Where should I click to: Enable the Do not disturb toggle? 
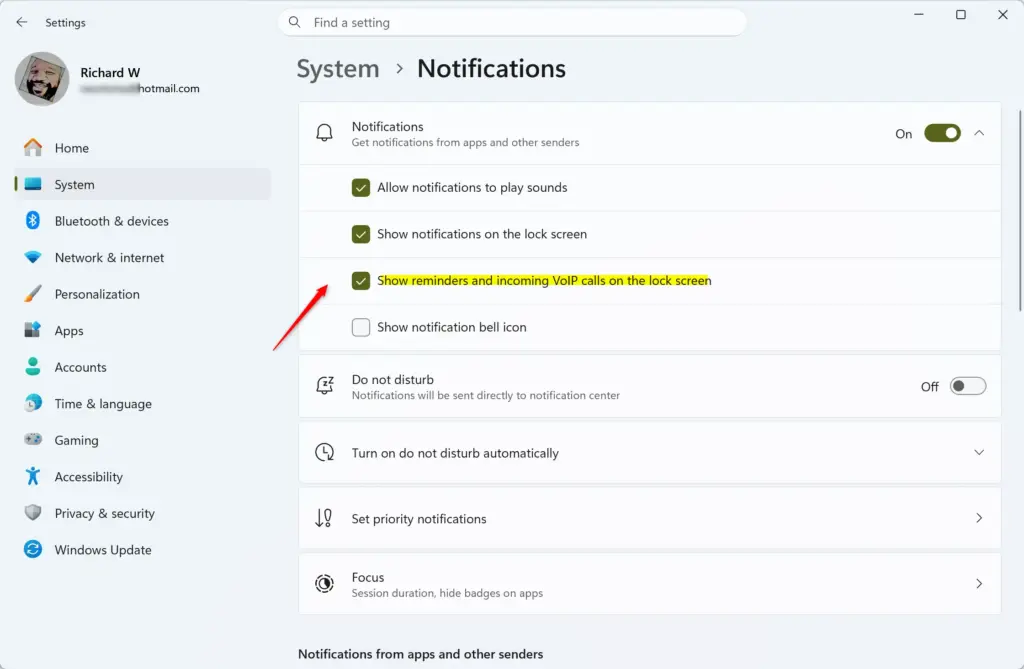968,386
